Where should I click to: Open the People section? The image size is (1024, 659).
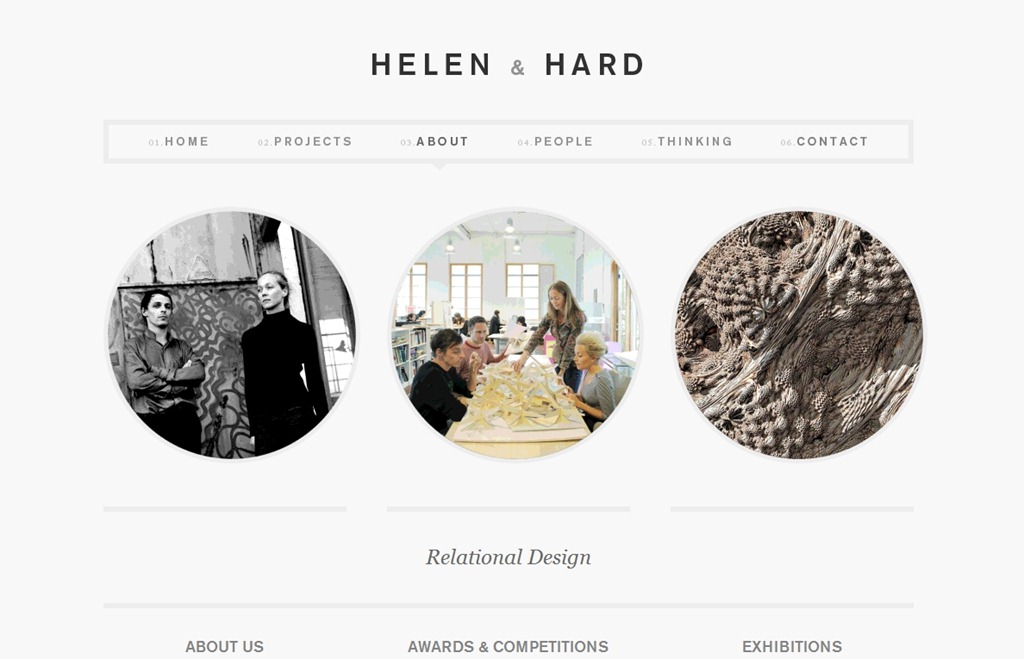(555, 142)
